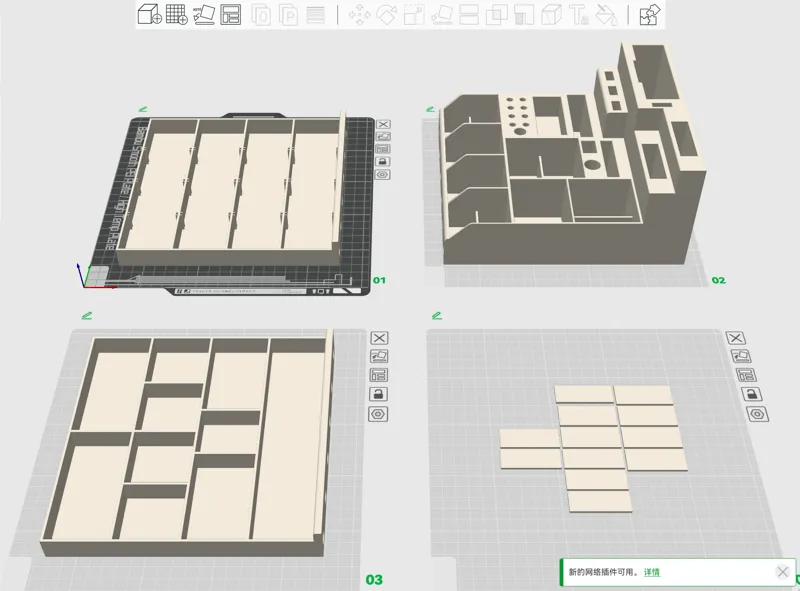Open plate 01 settings hexagon icon

tap(383, 175)
